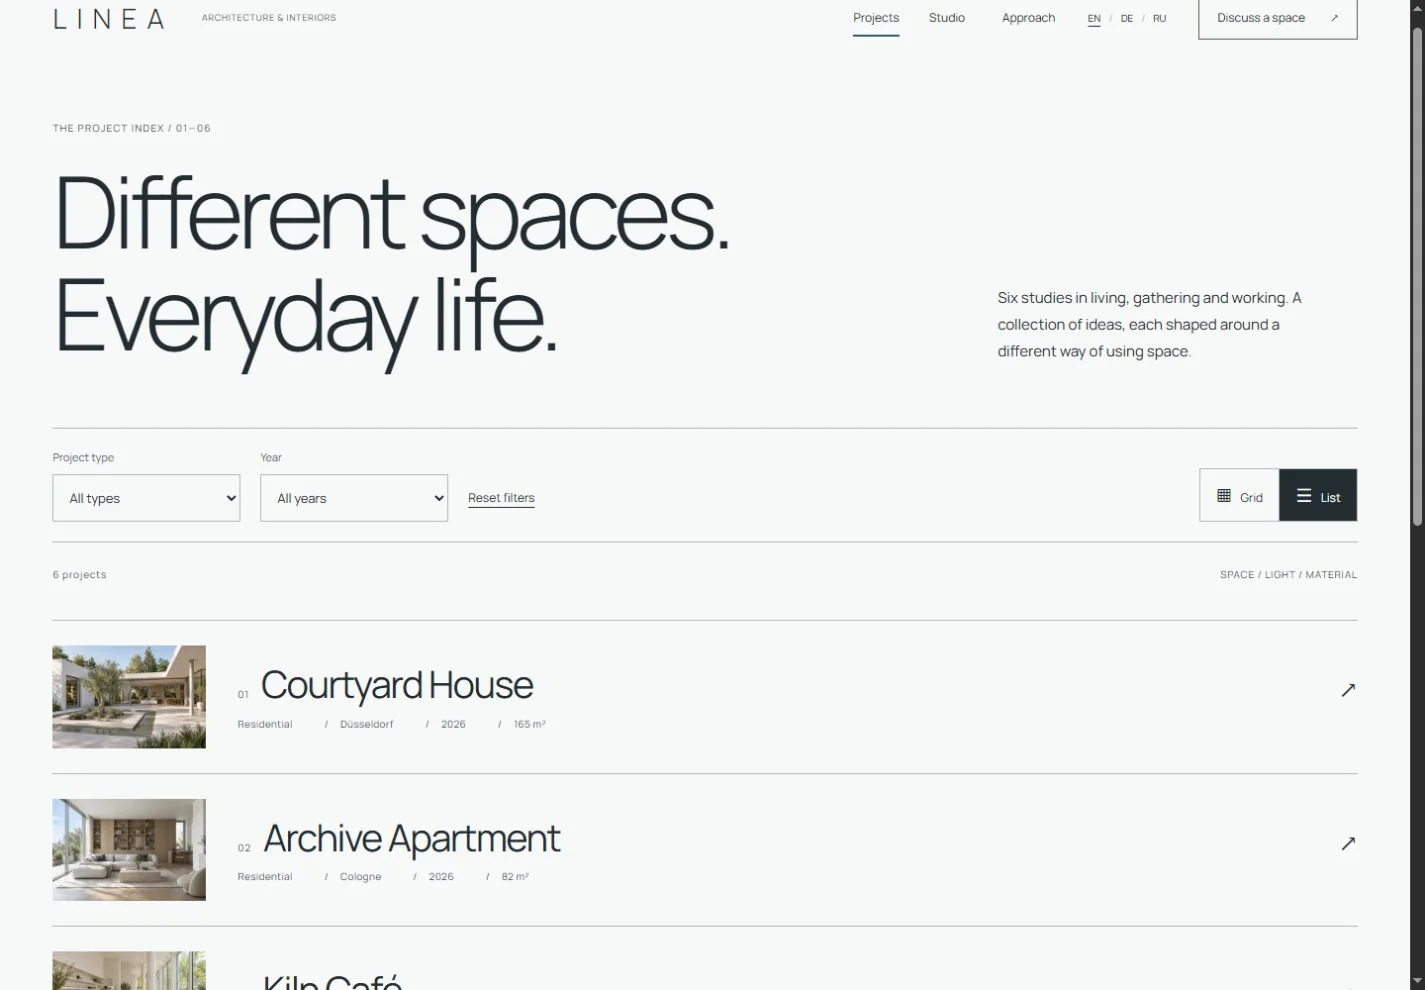The height and width of the screenshot is (990, 1425).
Task: Click the 'Cologne' location text
Action: [x=361, y=877]
